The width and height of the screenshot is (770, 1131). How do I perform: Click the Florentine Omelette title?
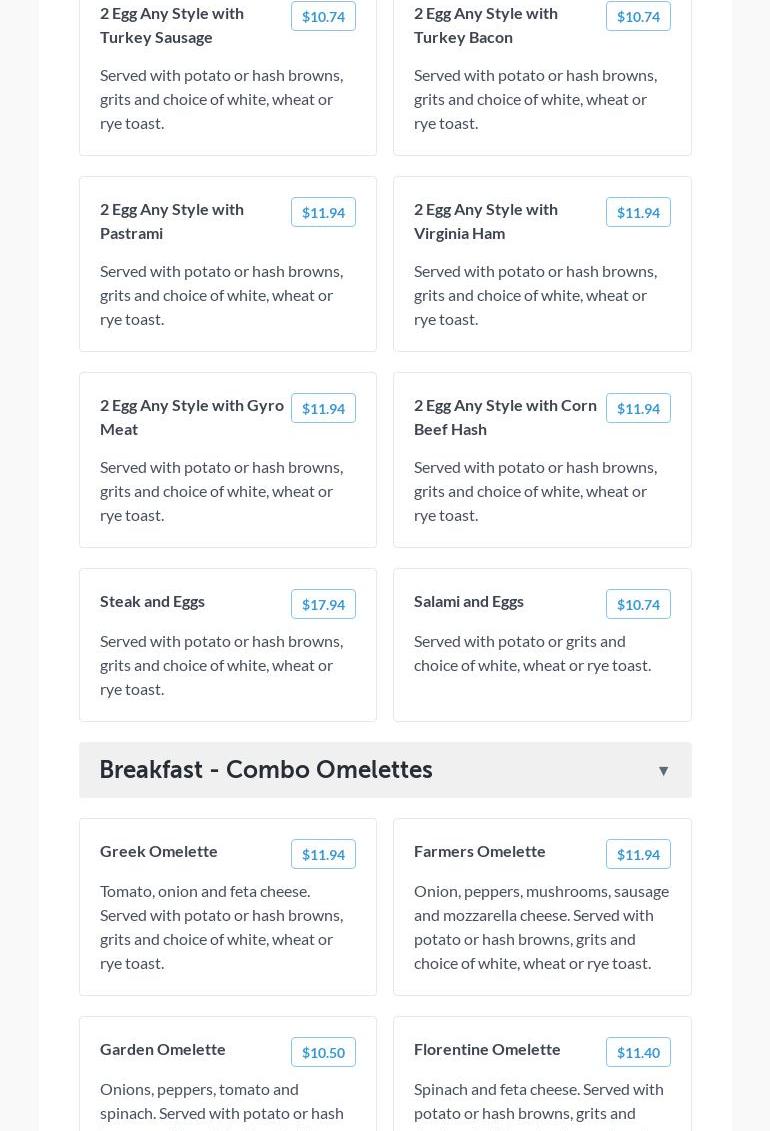[x=487, y=1049]
